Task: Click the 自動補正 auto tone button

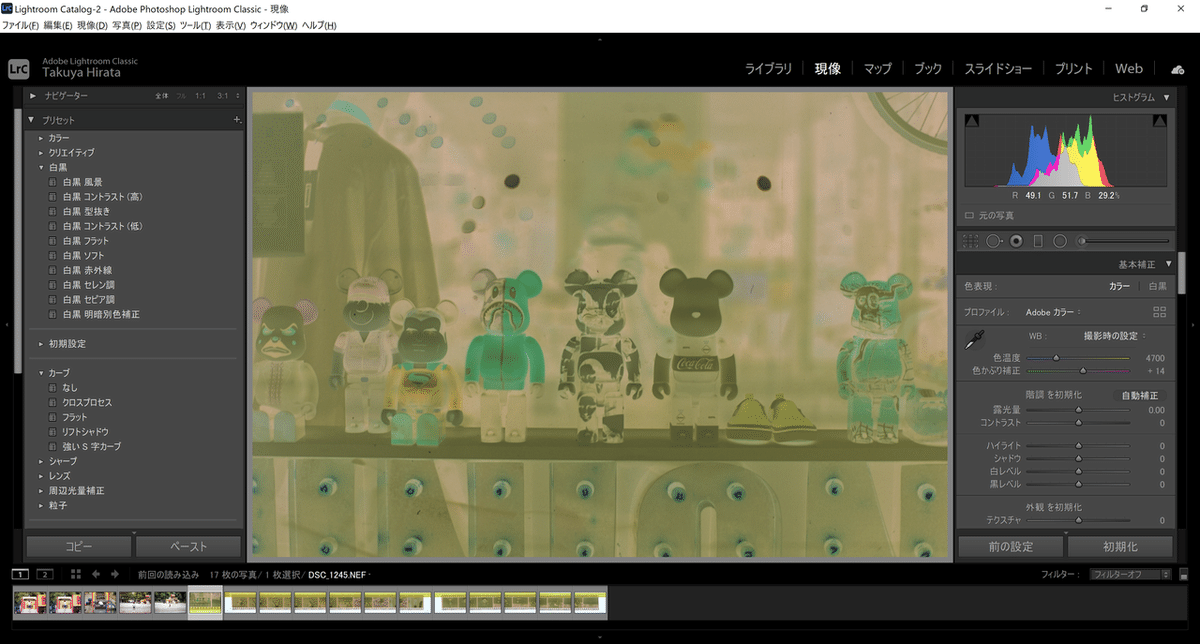Action: click(x=1140, y=396)
